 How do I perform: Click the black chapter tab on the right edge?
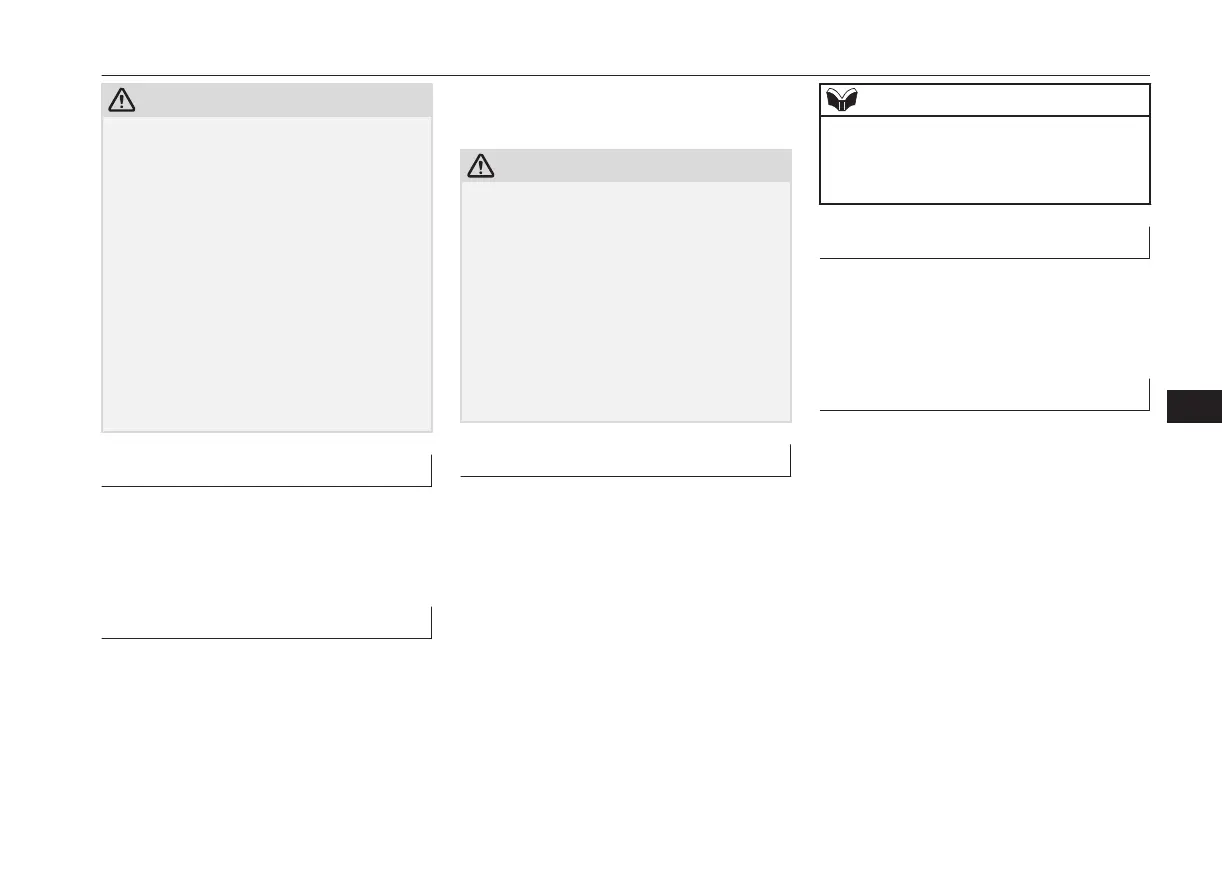(x=1193, y=407)
